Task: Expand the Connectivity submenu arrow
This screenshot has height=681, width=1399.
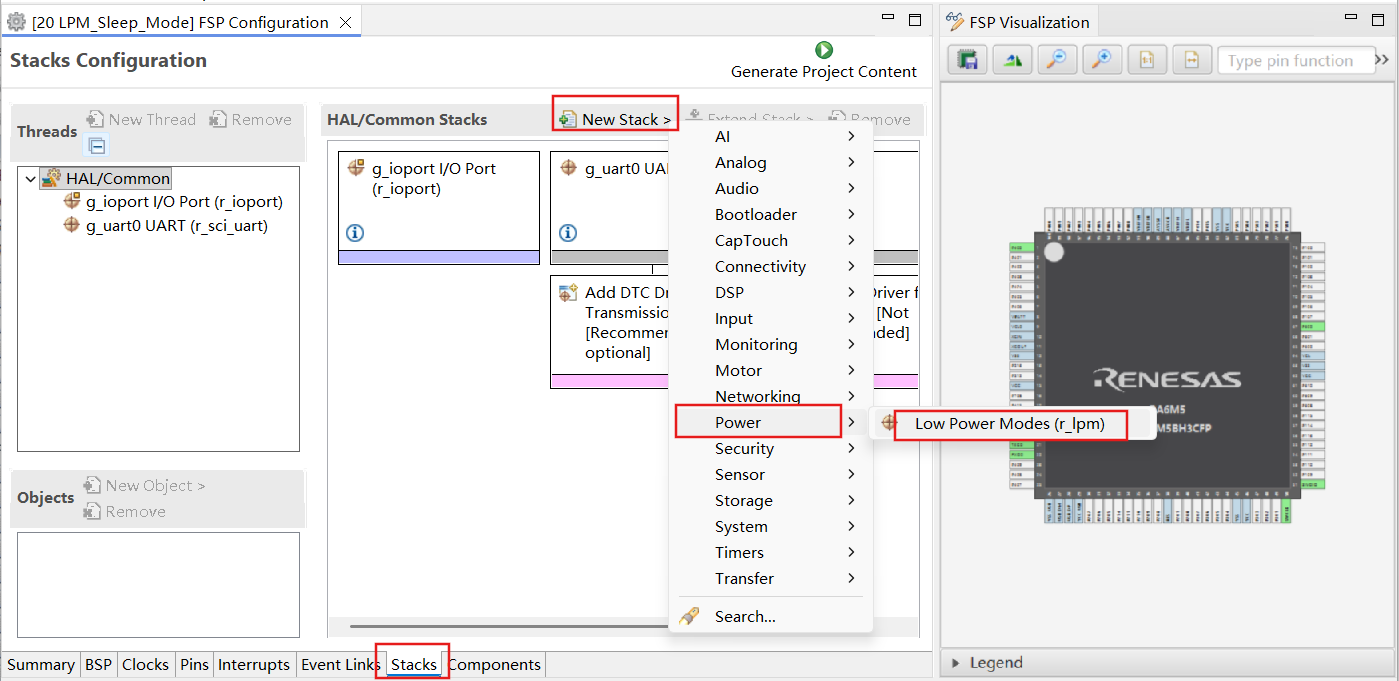Action: [851, 266]
